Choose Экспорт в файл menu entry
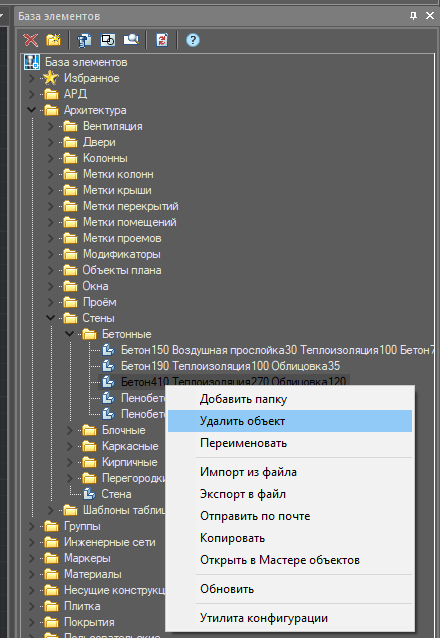 coord(290,494)
